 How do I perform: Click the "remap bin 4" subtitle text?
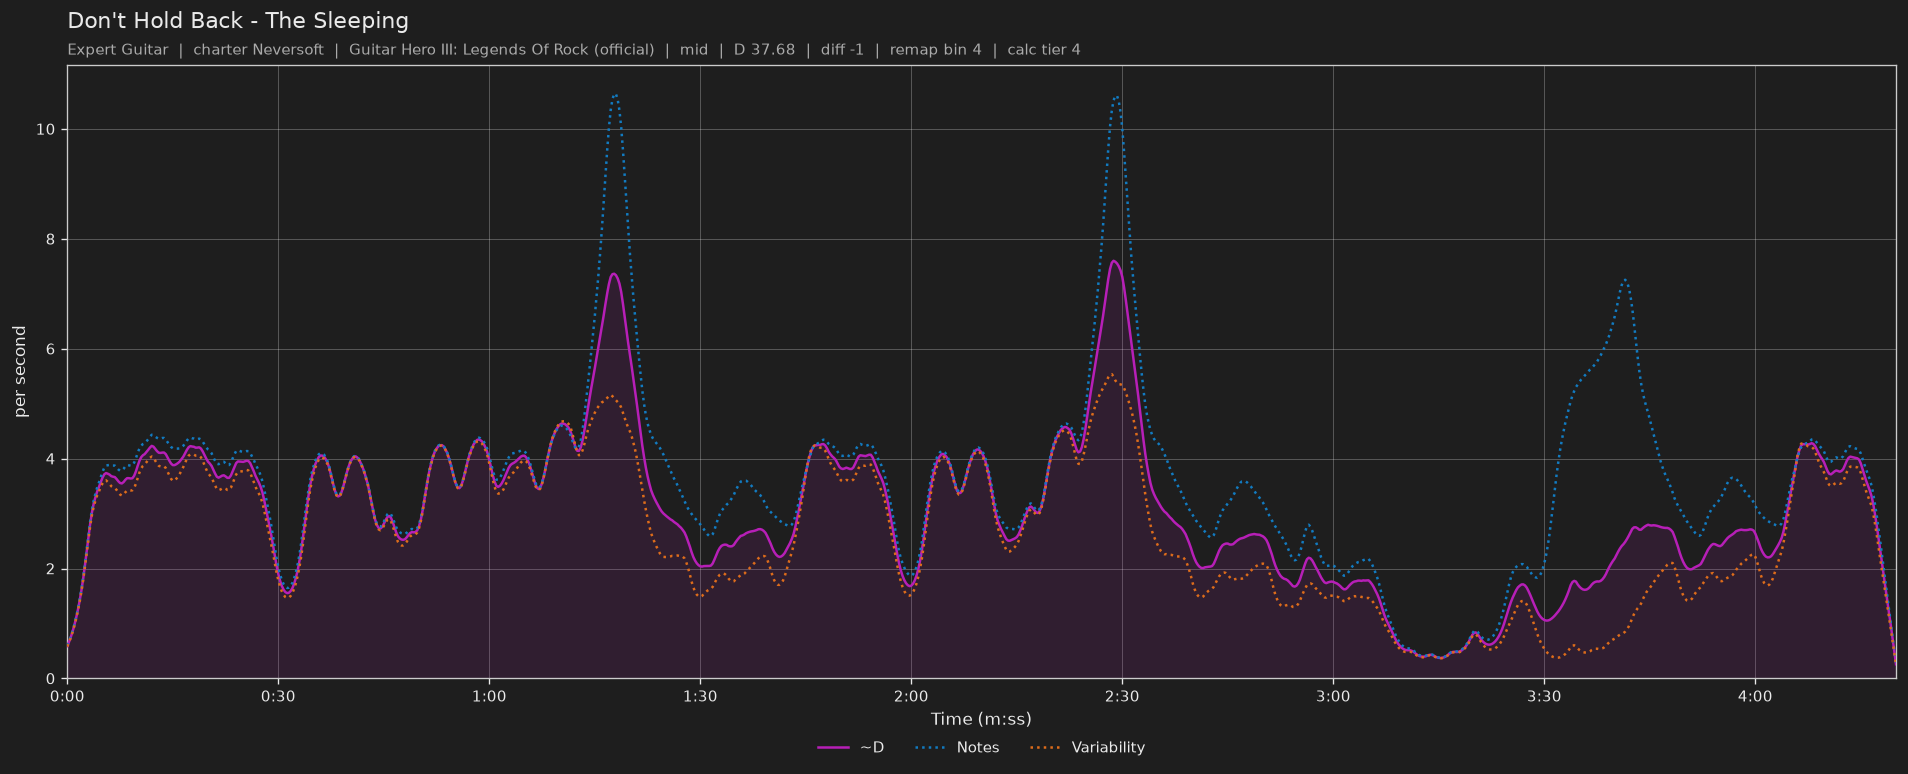[936, 50]
